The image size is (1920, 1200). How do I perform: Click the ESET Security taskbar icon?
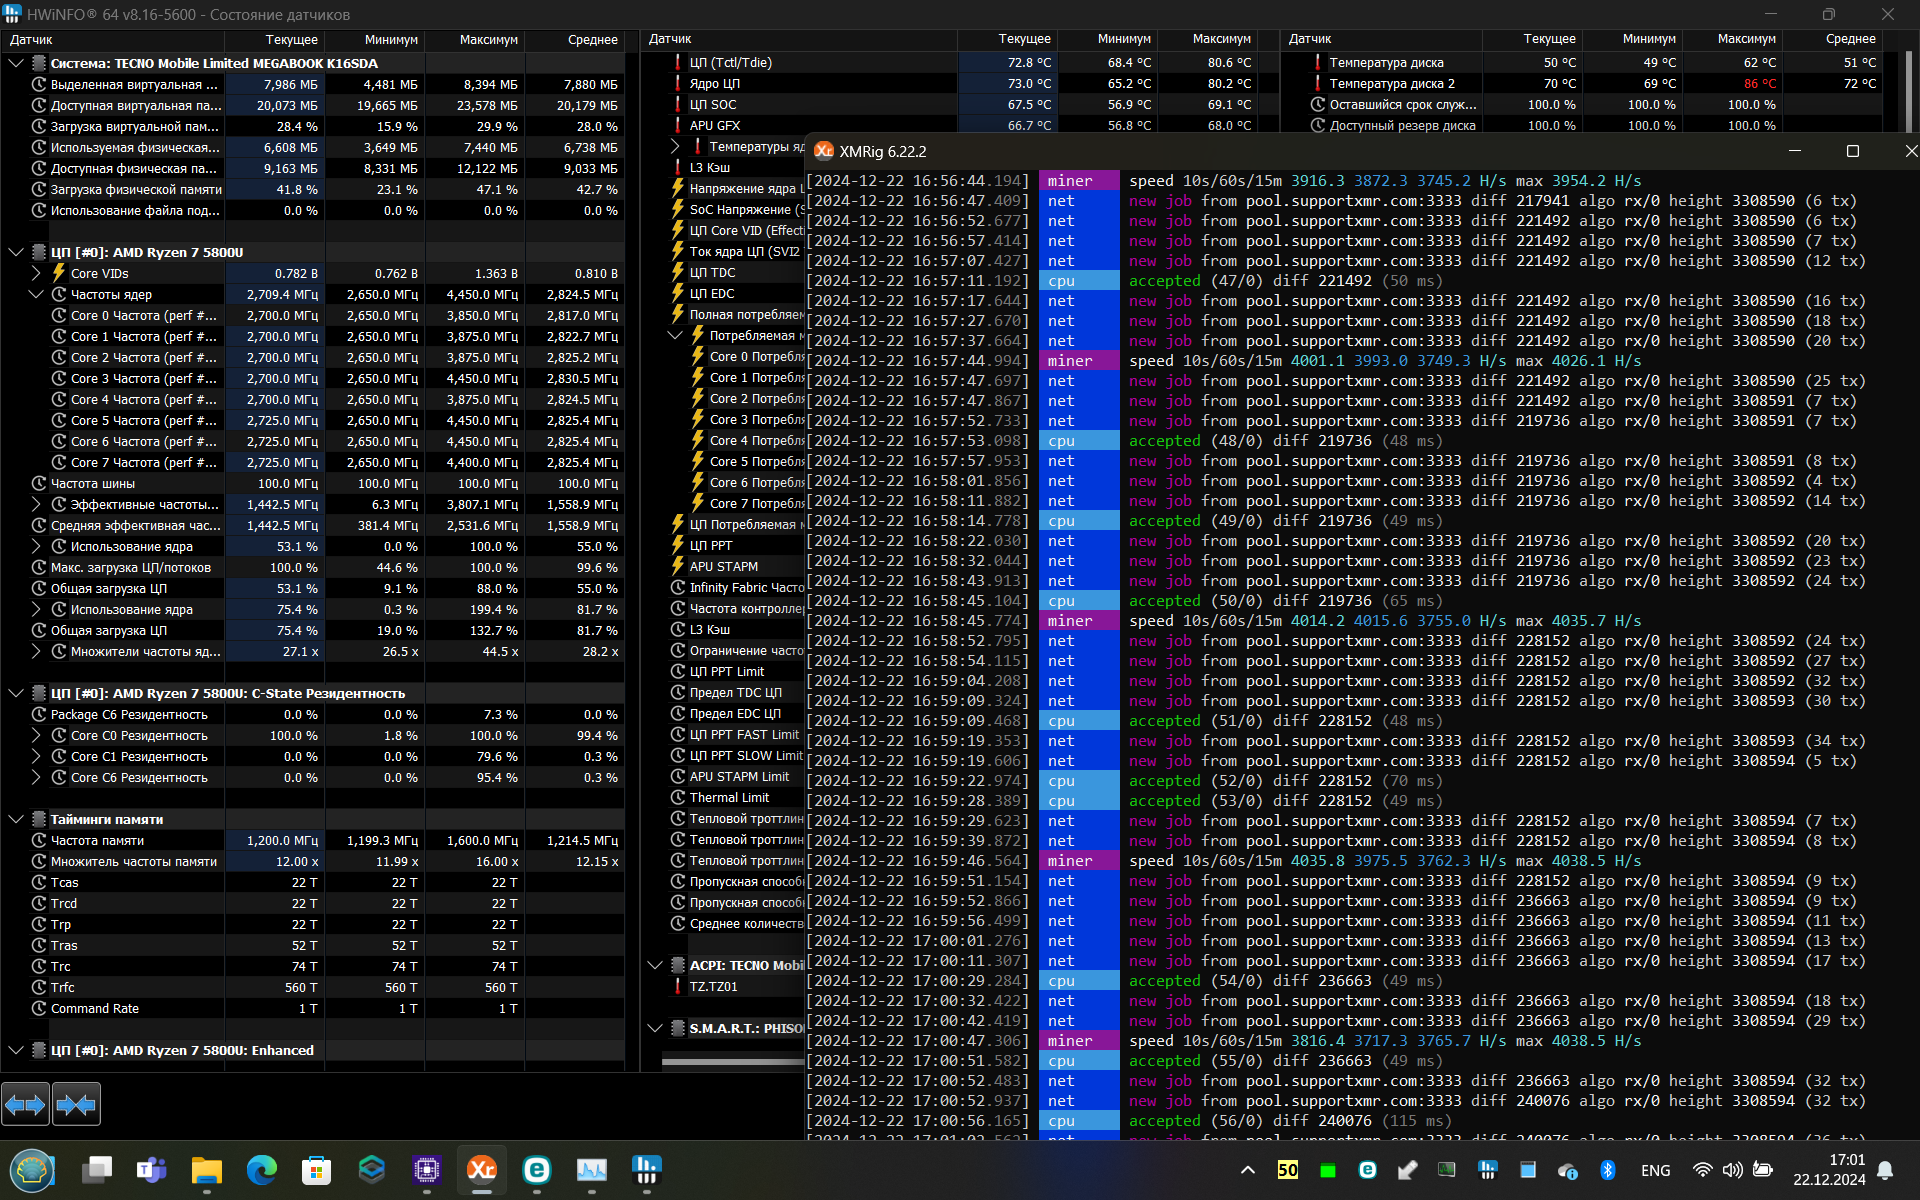coord(537,1169)
